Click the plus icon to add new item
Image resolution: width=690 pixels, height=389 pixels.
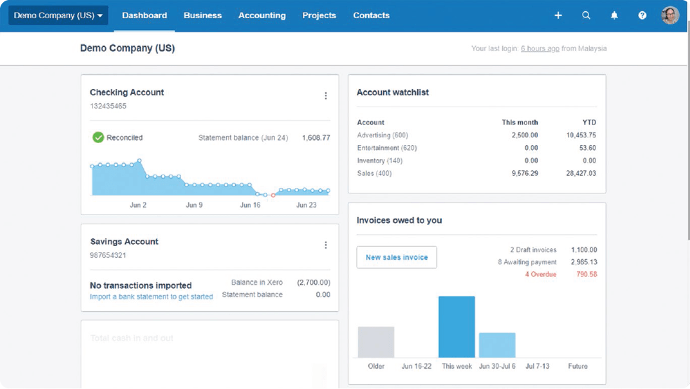[558, 15]
